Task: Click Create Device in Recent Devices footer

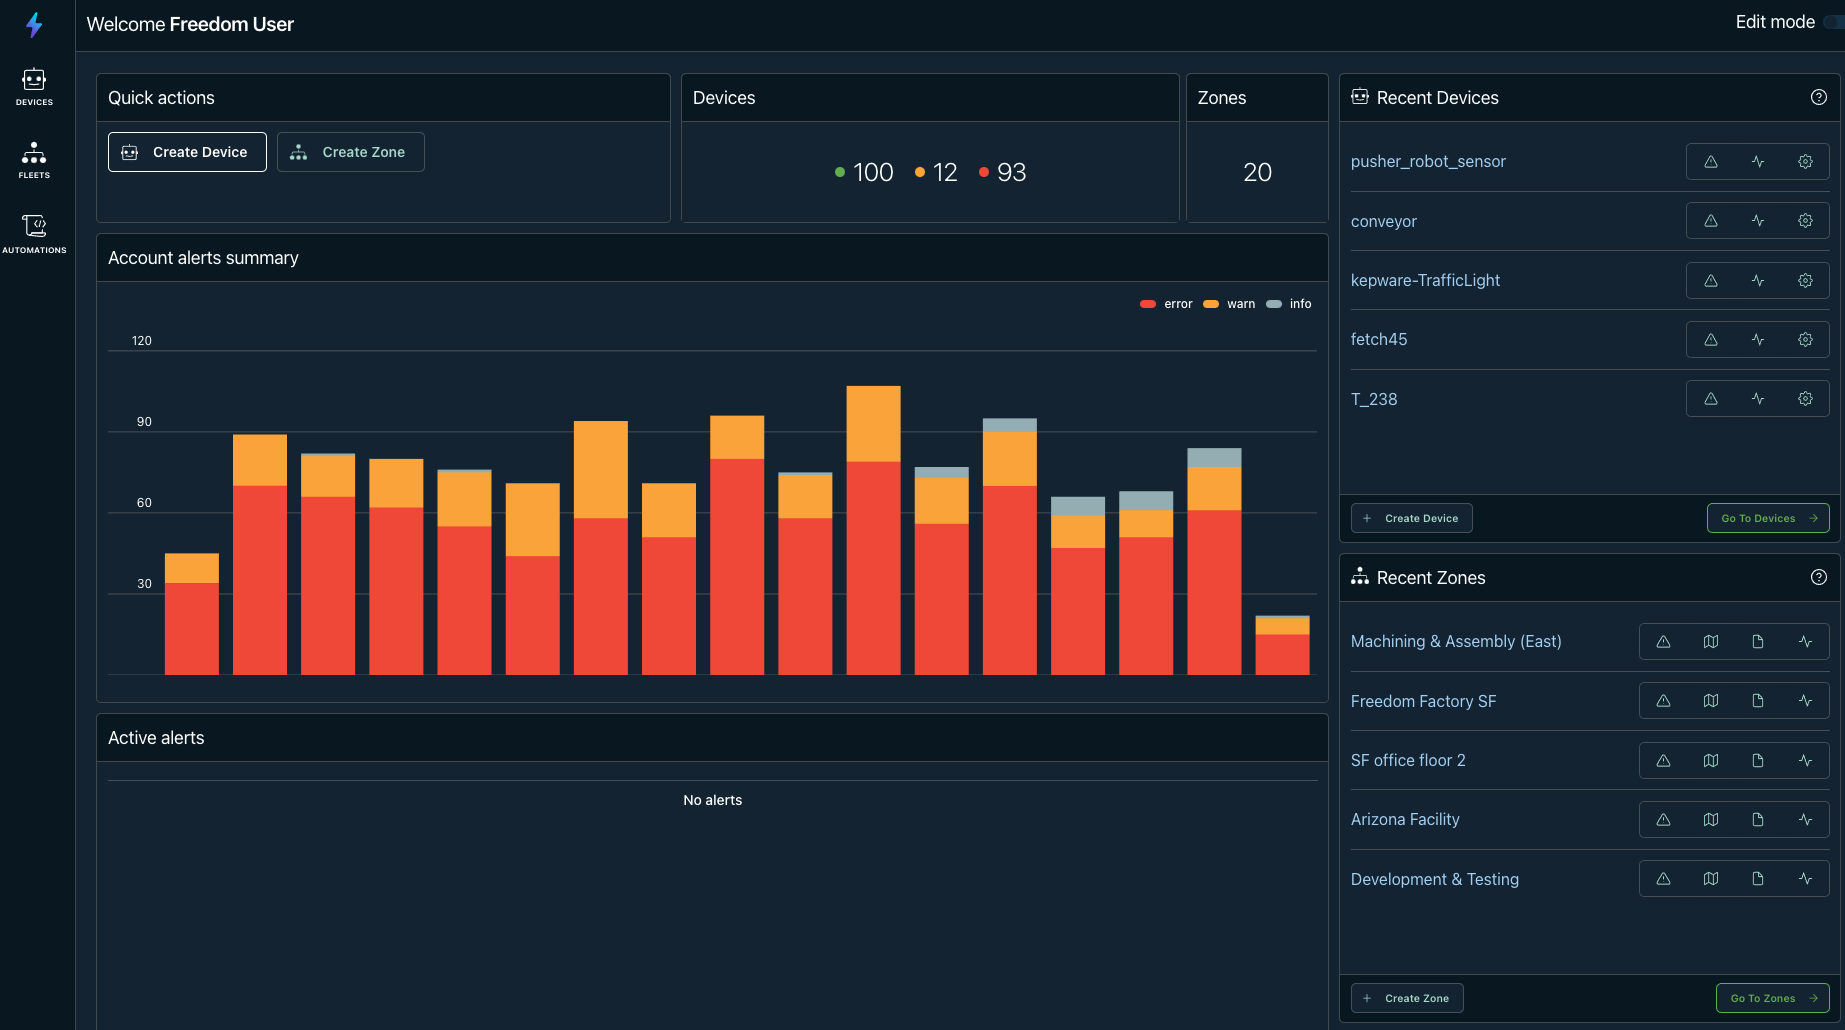Action: click(x=1411, y=518)
